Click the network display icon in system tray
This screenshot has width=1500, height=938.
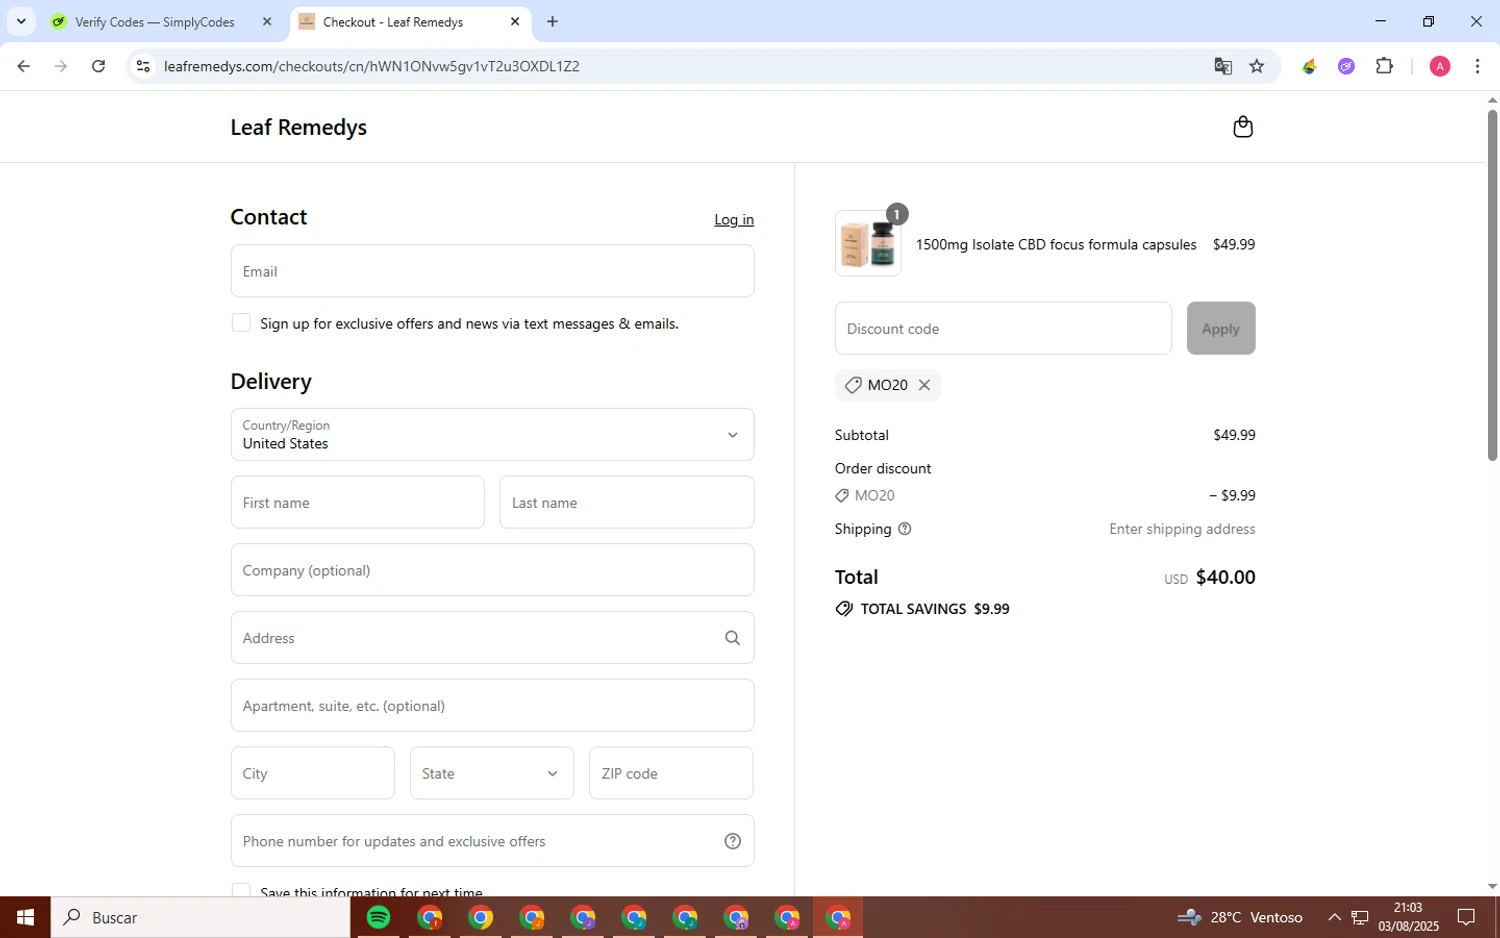[x=1360, y=917]
